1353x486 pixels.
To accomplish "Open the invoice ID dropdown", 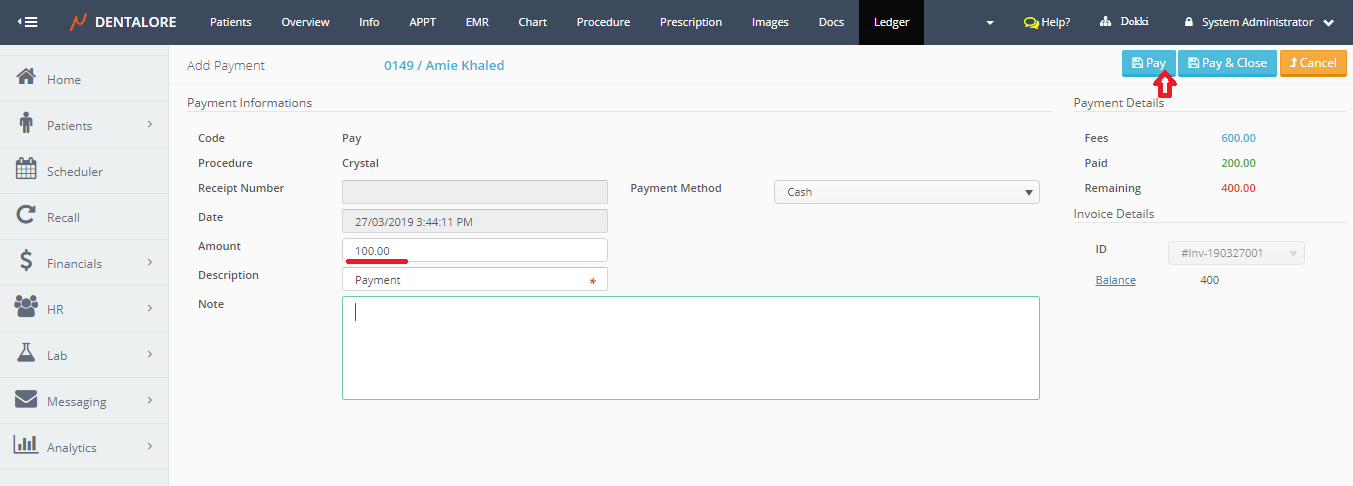I will point(1236,254).
